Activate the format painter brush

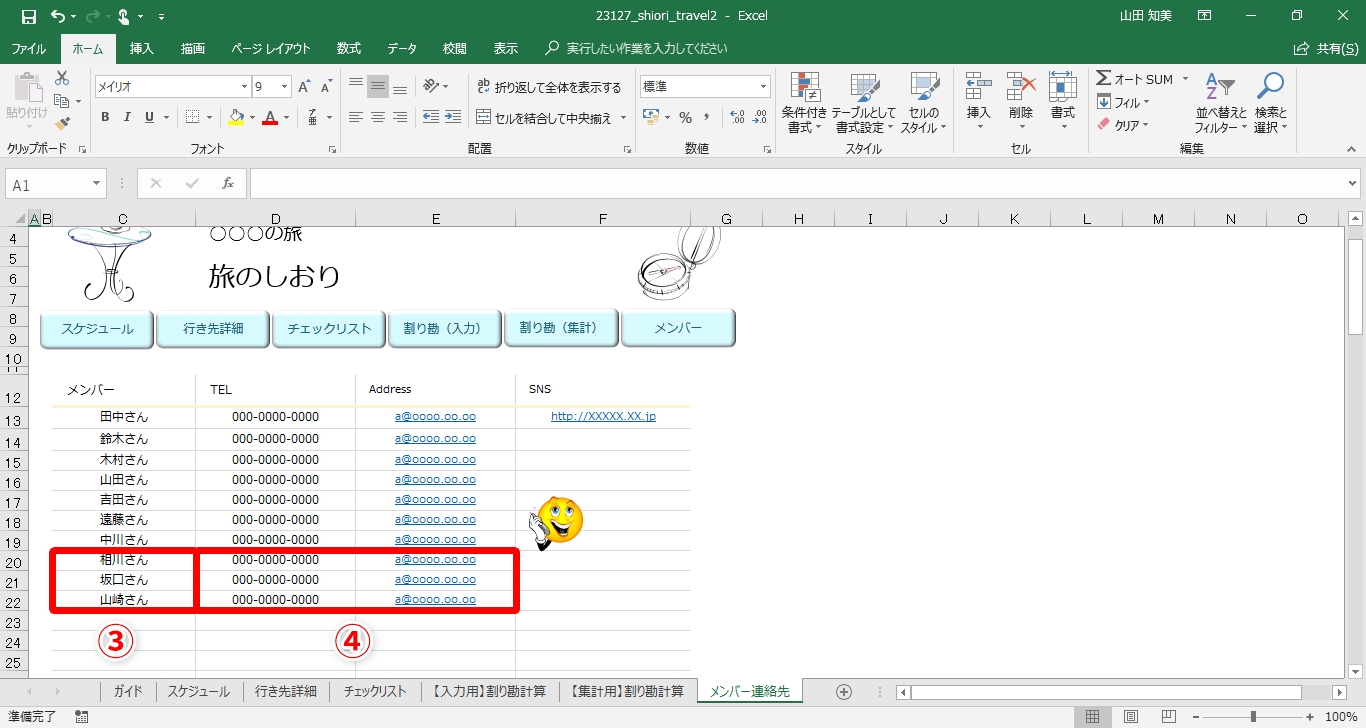click(x=62, y=124)
